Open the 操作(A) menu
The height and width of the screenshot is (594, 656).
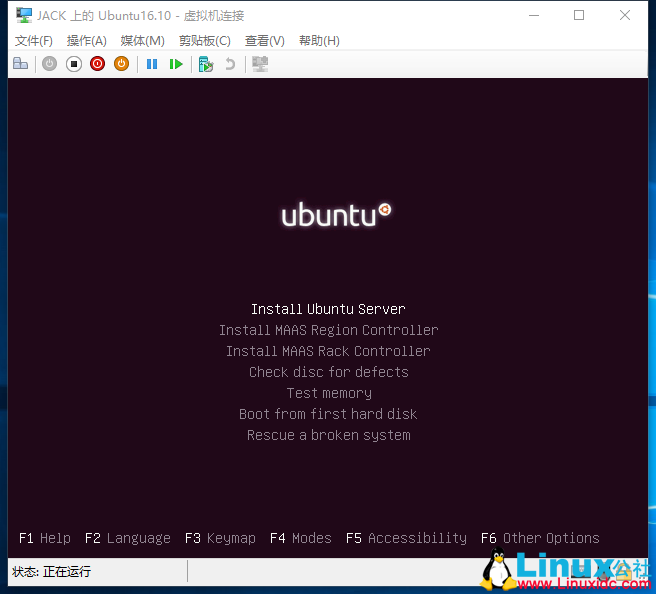[x=87, y=41]
